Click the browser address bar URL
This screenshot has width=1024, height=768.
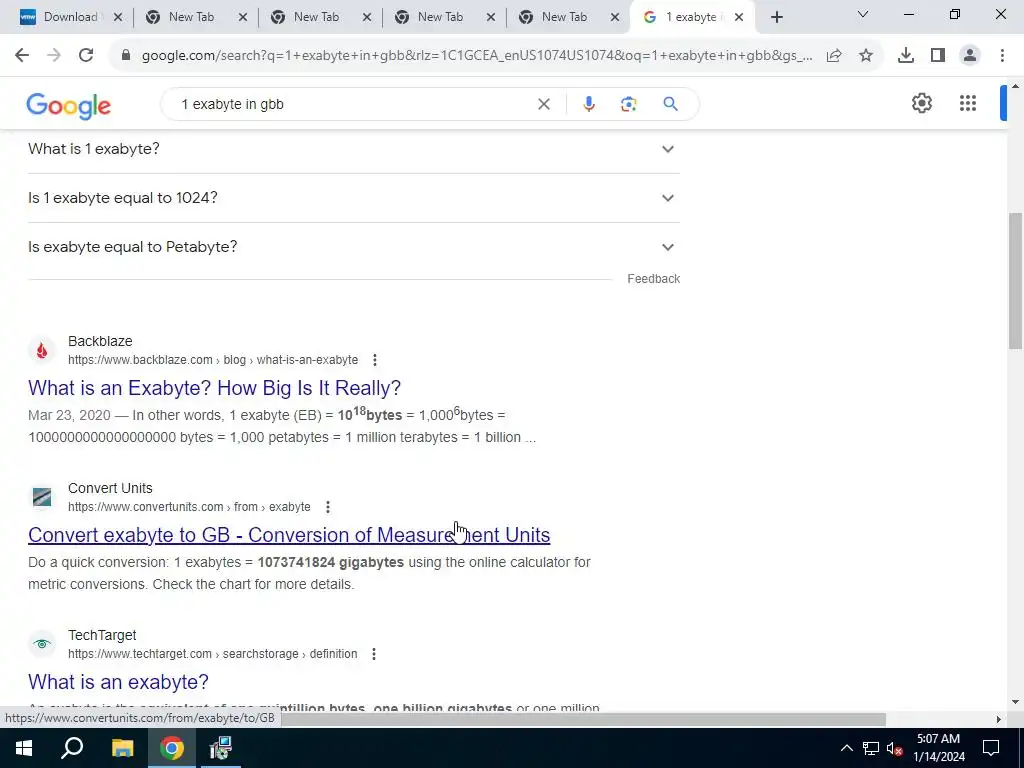click(x=477, y=56)
